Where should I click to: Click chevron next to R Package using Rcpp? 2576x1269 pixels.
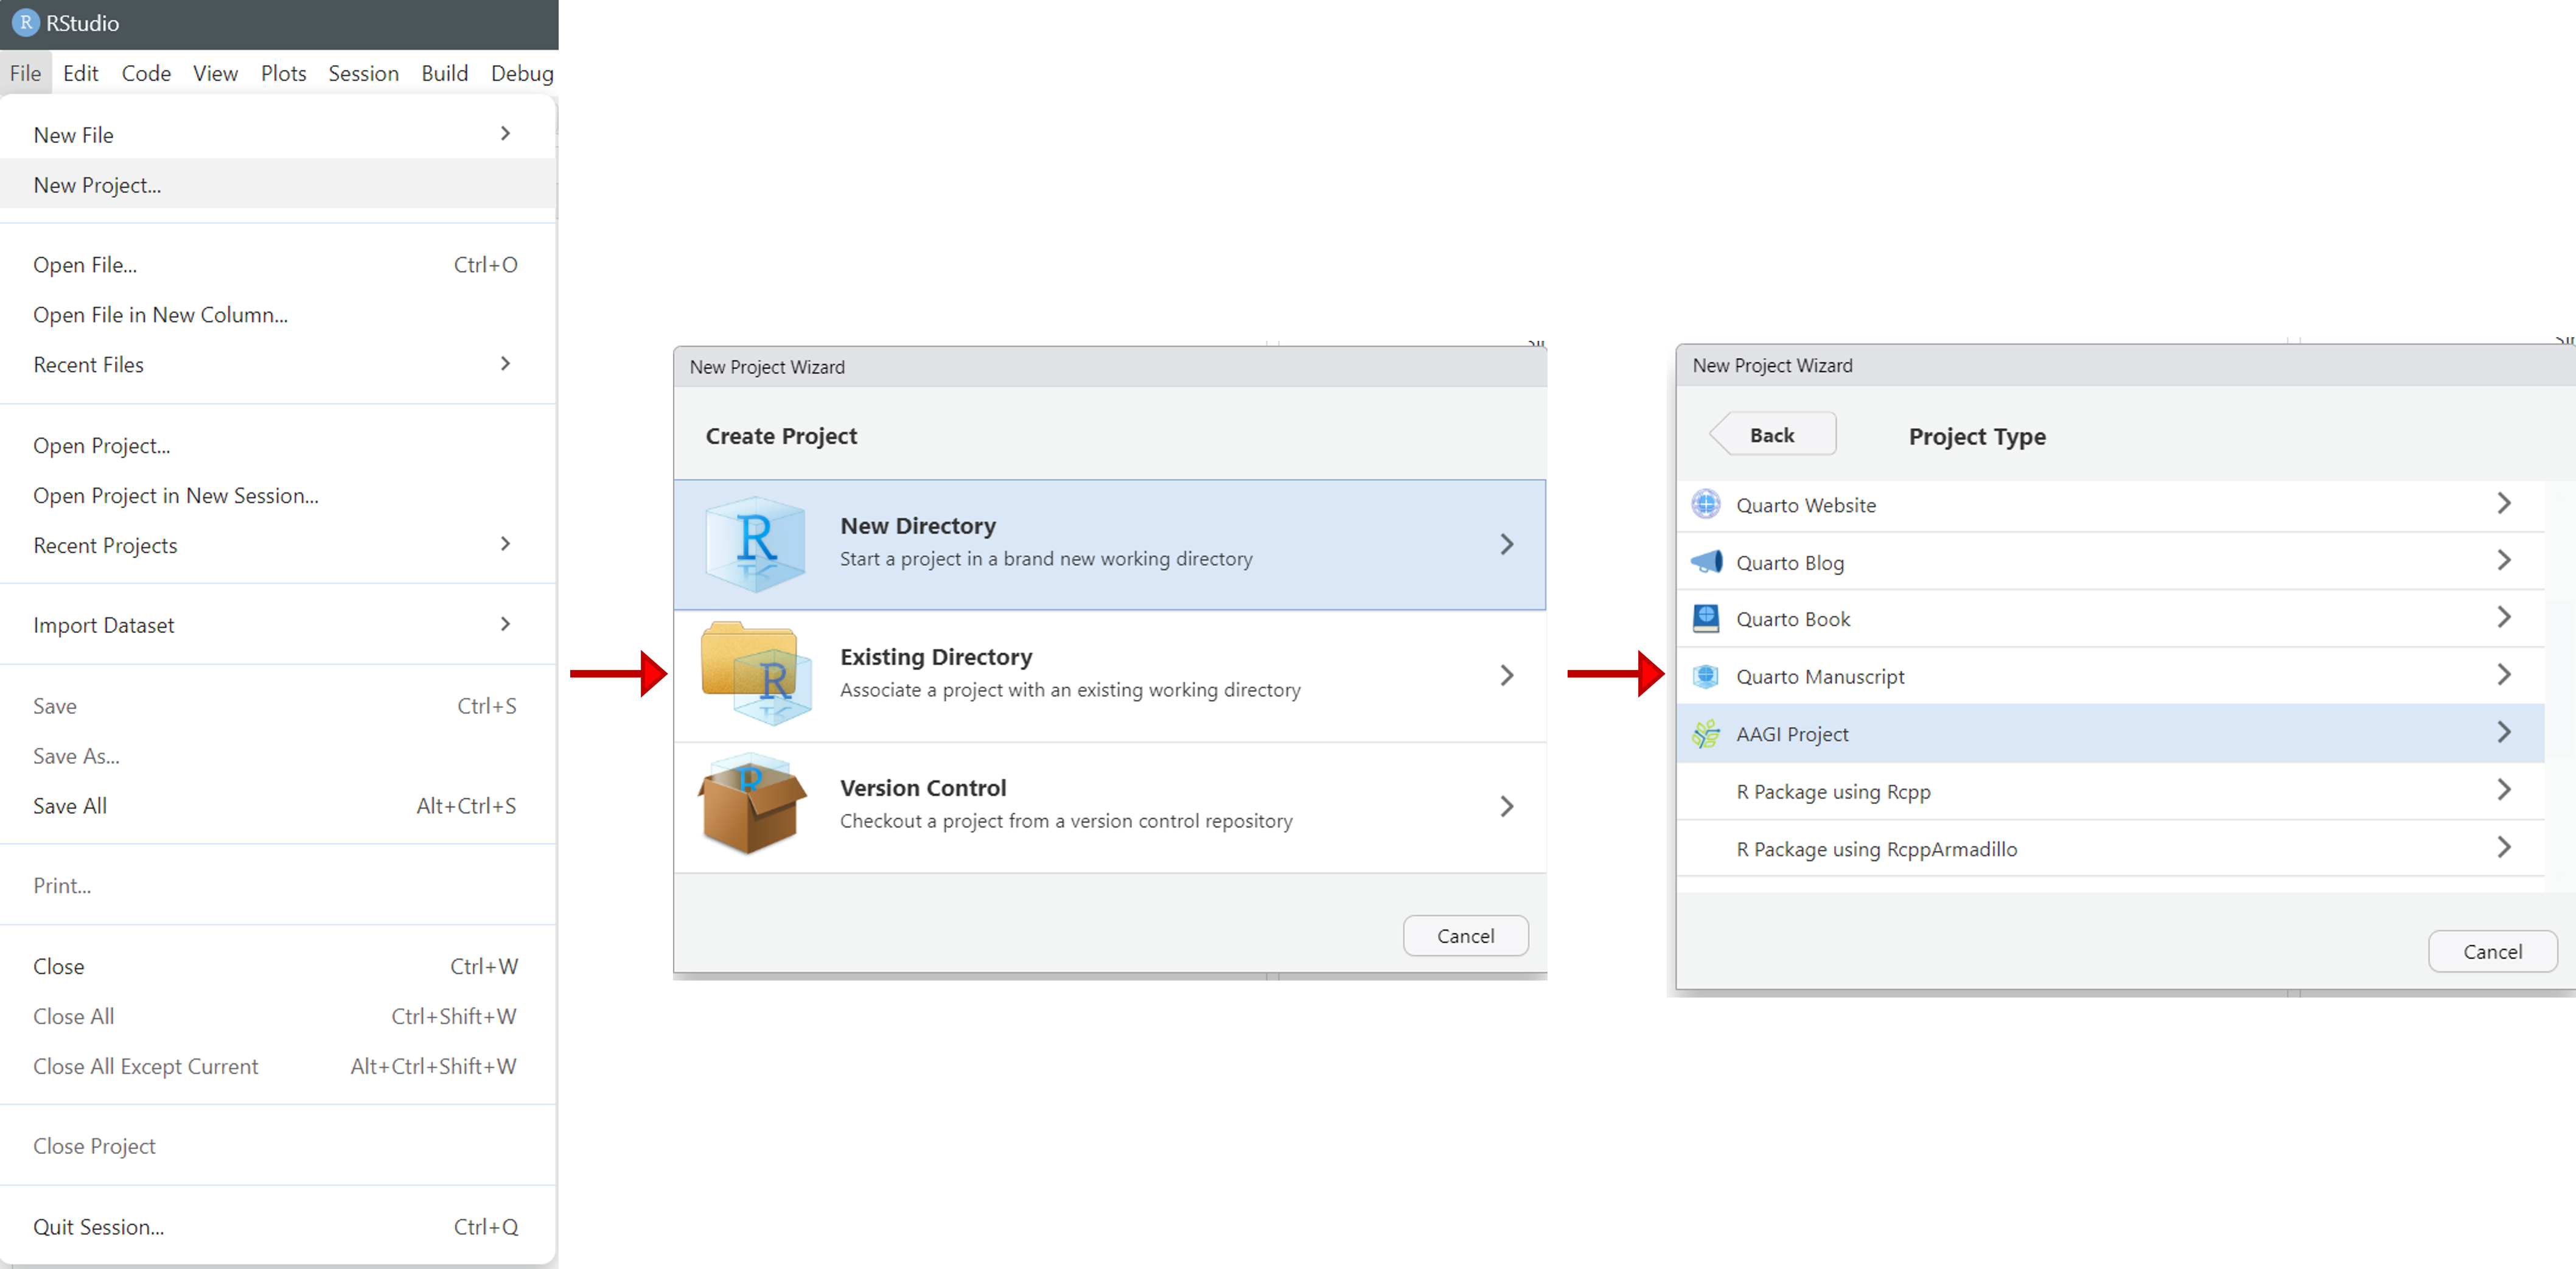[2503, 790]
